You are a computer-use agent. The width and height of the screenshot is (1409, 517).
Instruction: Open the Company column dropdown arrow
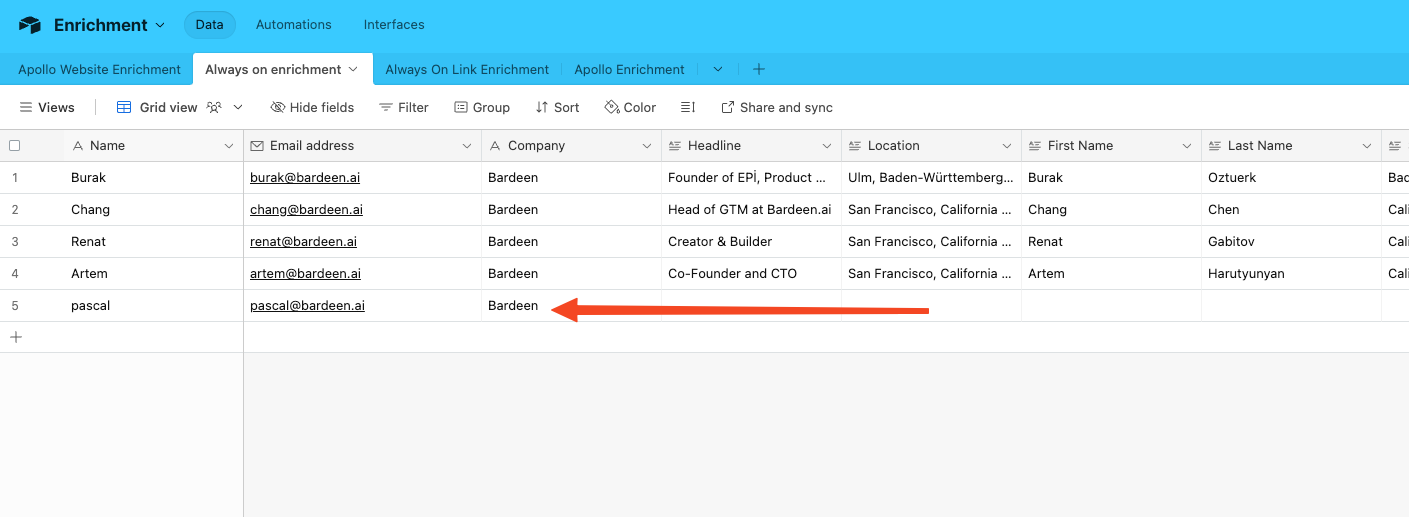click(x=646, y=146)
